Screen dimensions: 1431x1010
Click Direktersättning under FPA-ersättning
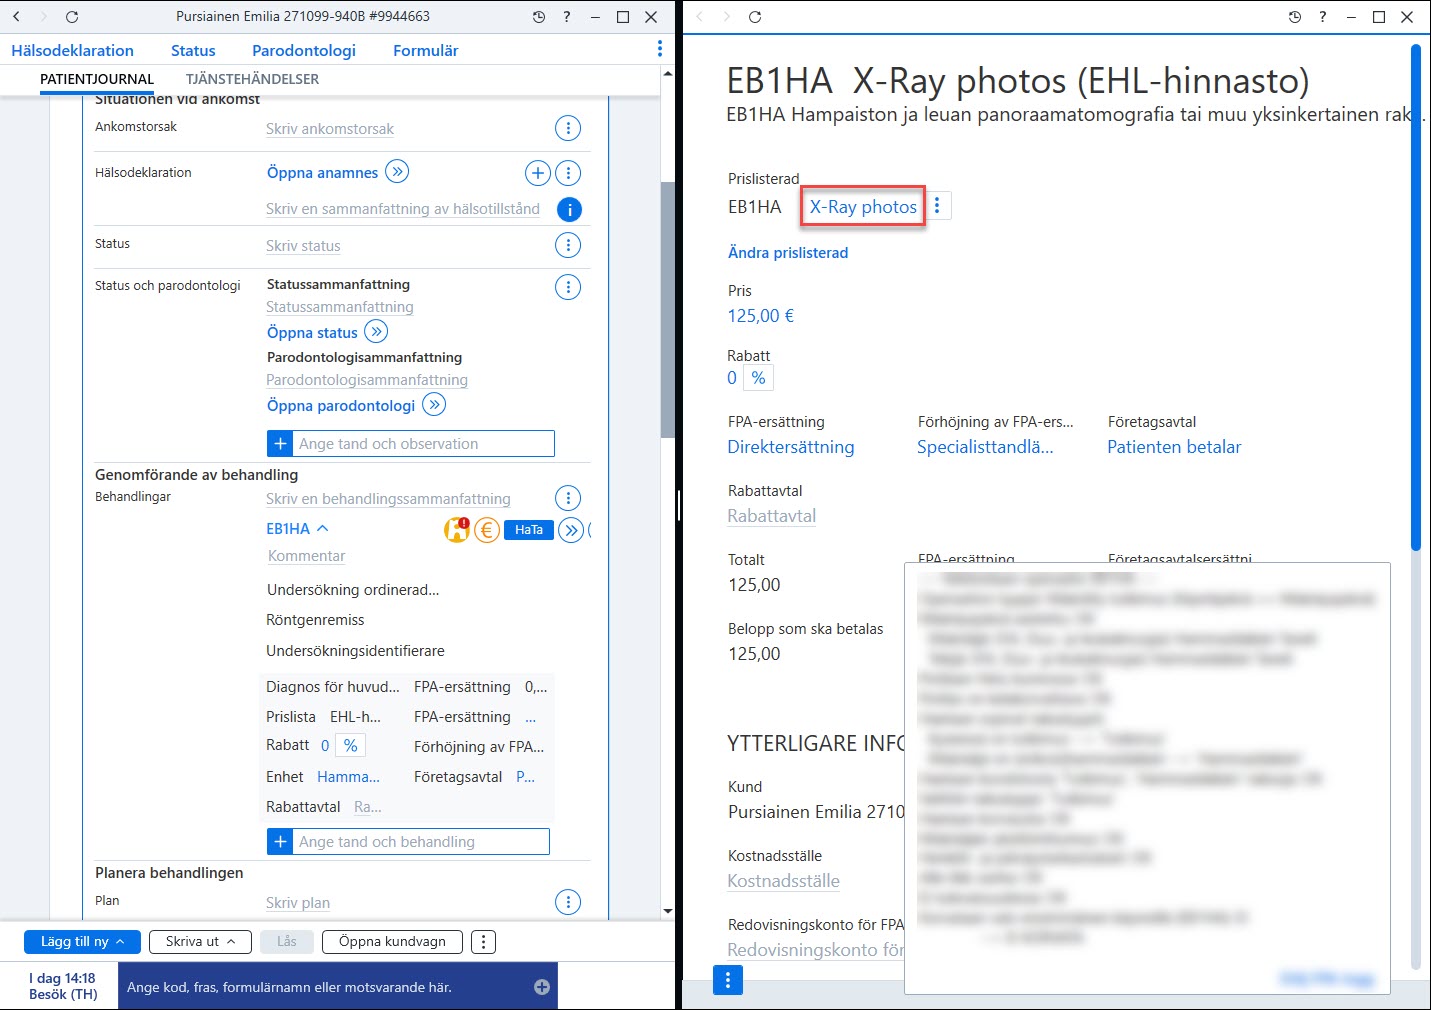[x=791, y=447]
